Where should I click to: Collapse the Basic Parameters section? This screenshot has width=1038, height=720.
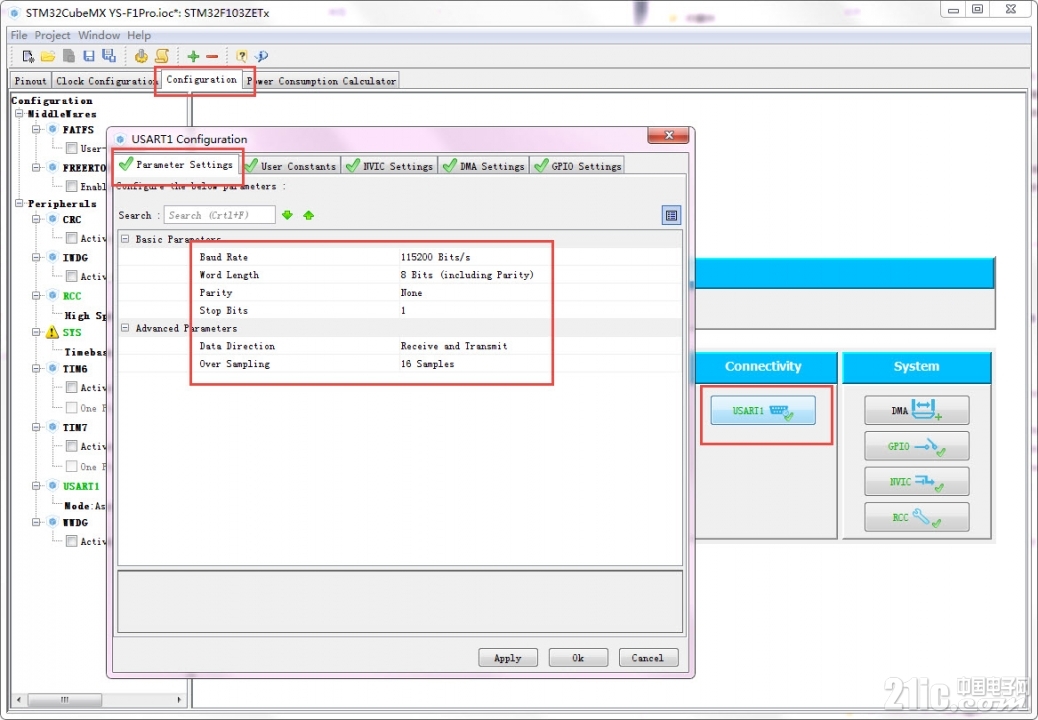click(x=125, y=239)
